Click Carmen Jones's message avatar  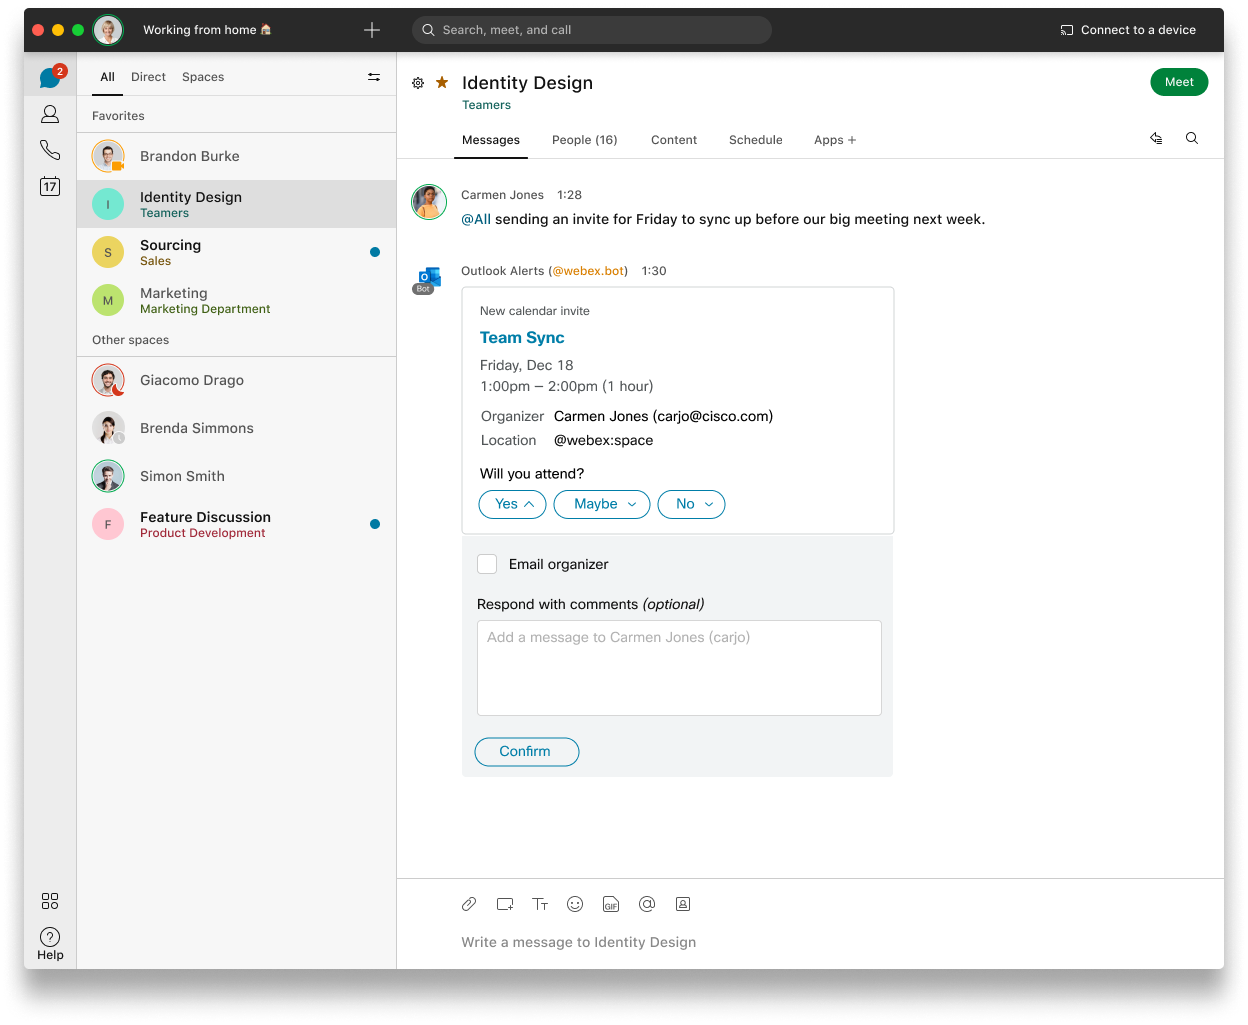(429, 202)
